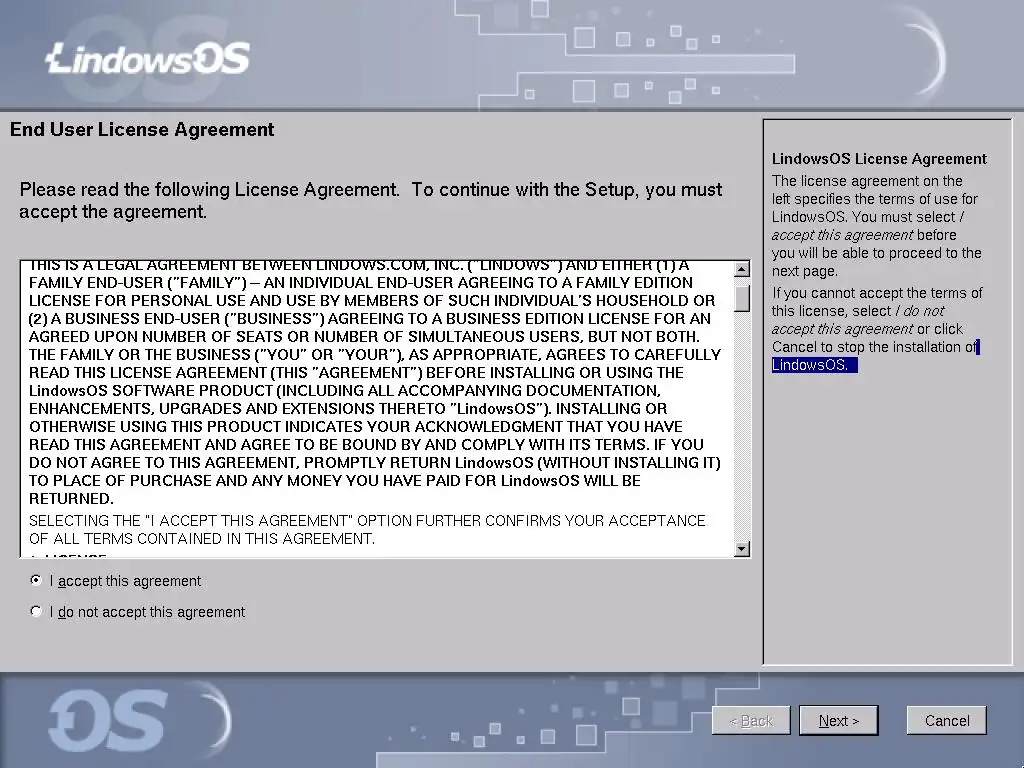Click the italic "accept this agreement" help text
1024x768 pixels.
click(x=842, y=235)
